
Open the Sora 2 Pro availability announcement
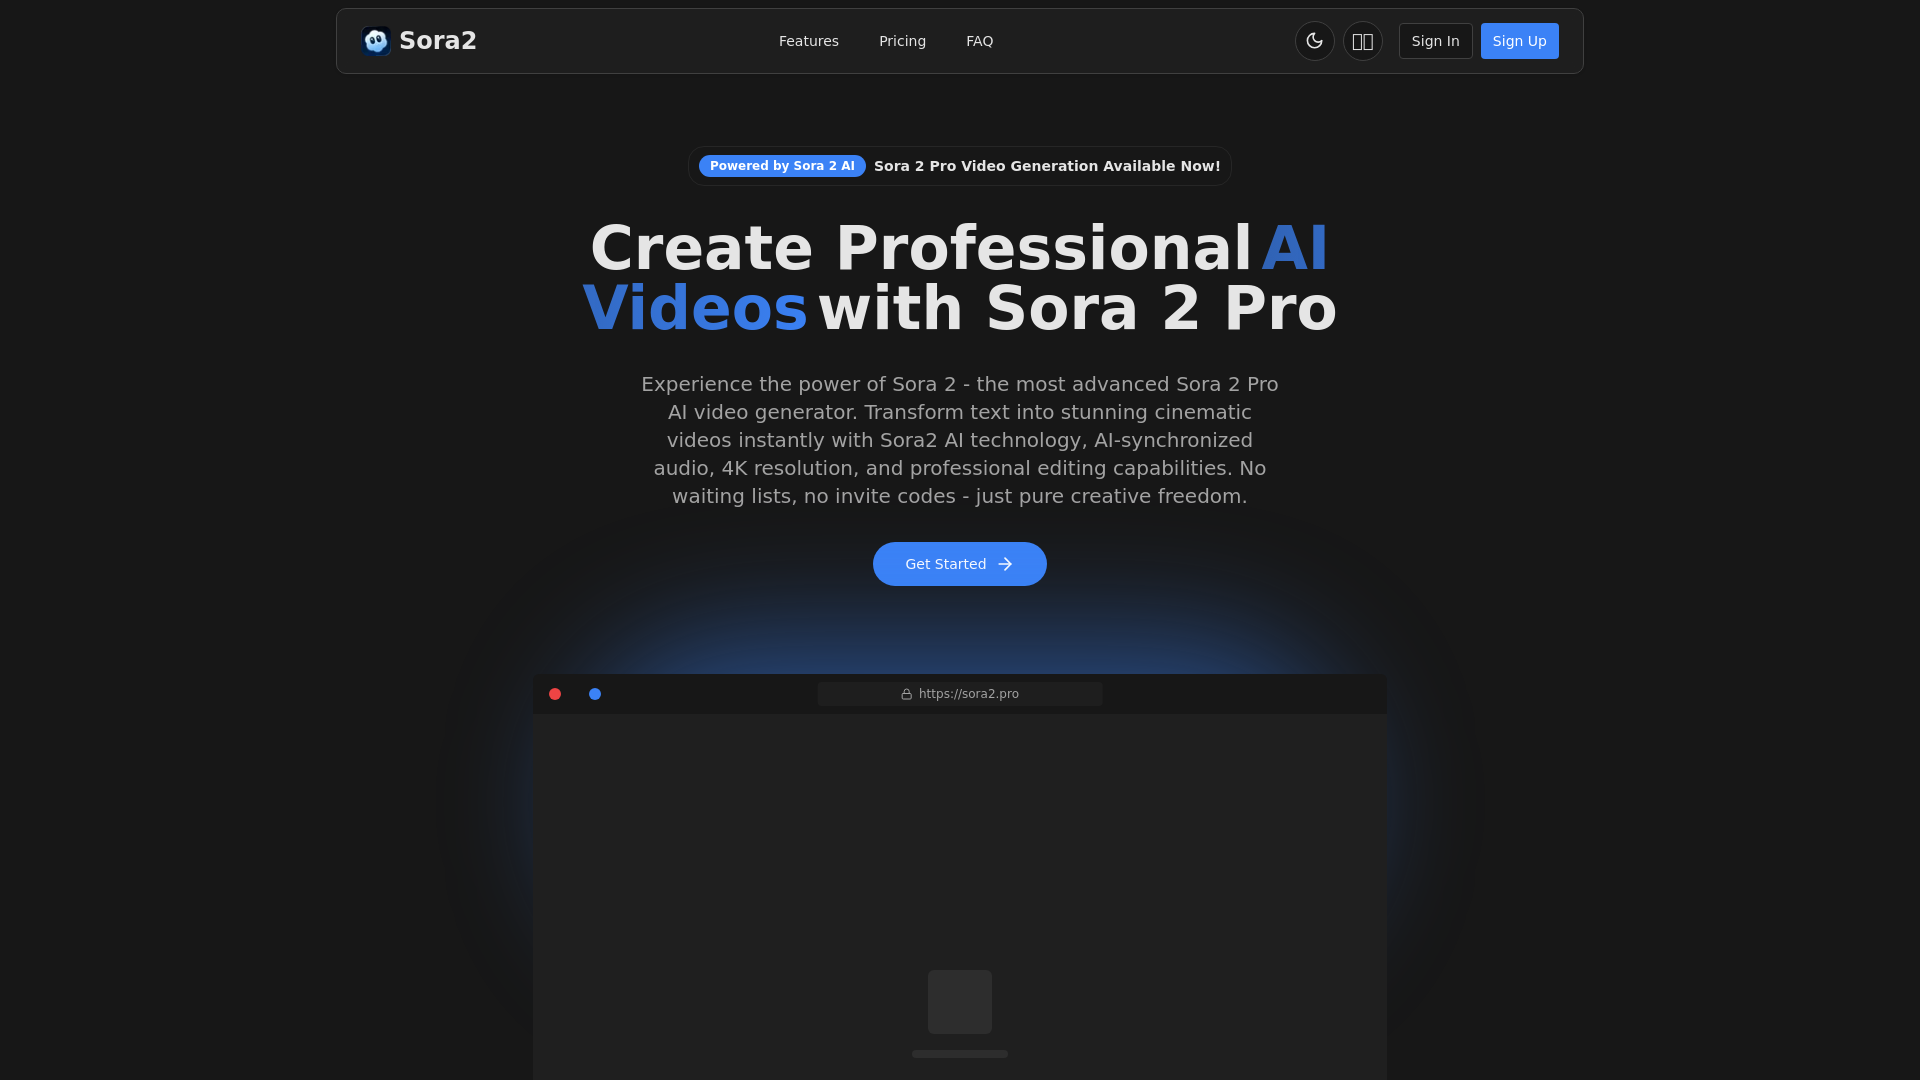pyautogui.click(x=1046, y=166)
